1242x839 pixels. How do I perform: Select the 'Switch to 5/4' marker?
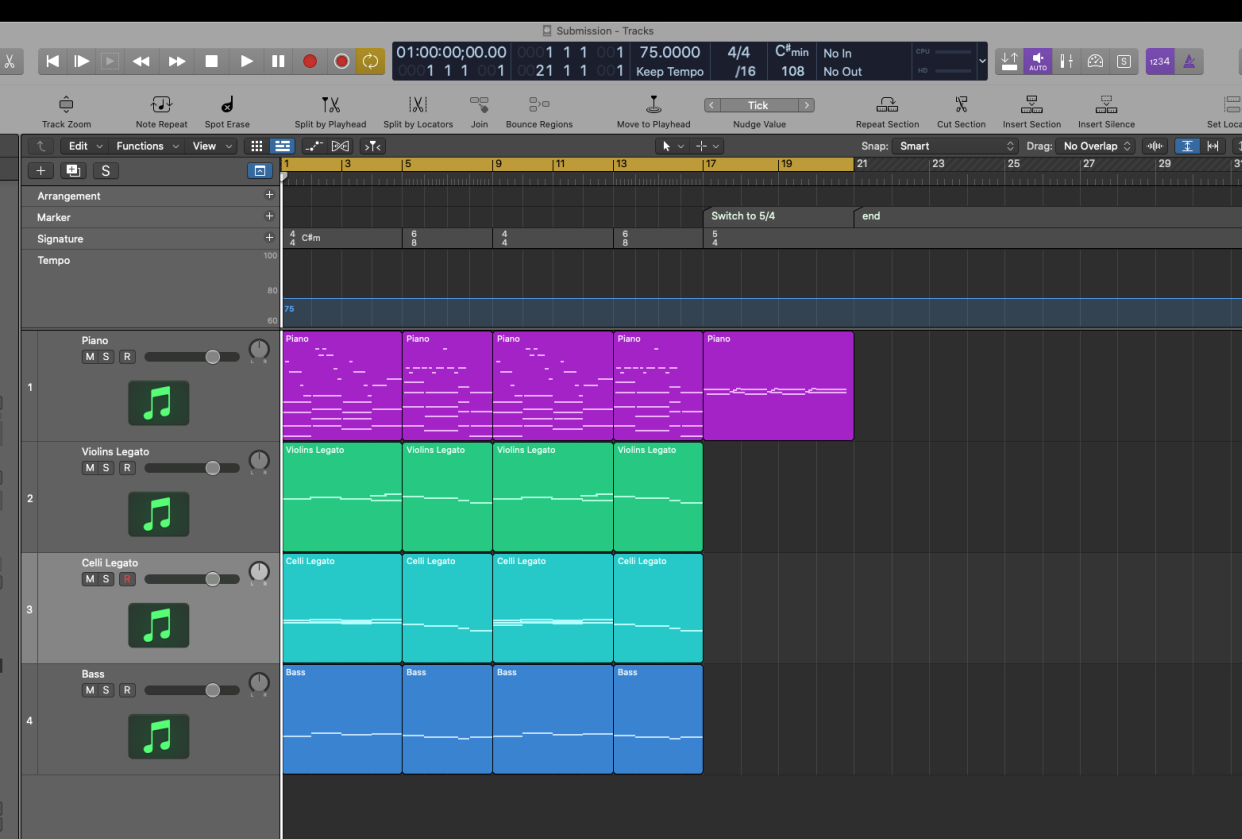tap(778, 216)
